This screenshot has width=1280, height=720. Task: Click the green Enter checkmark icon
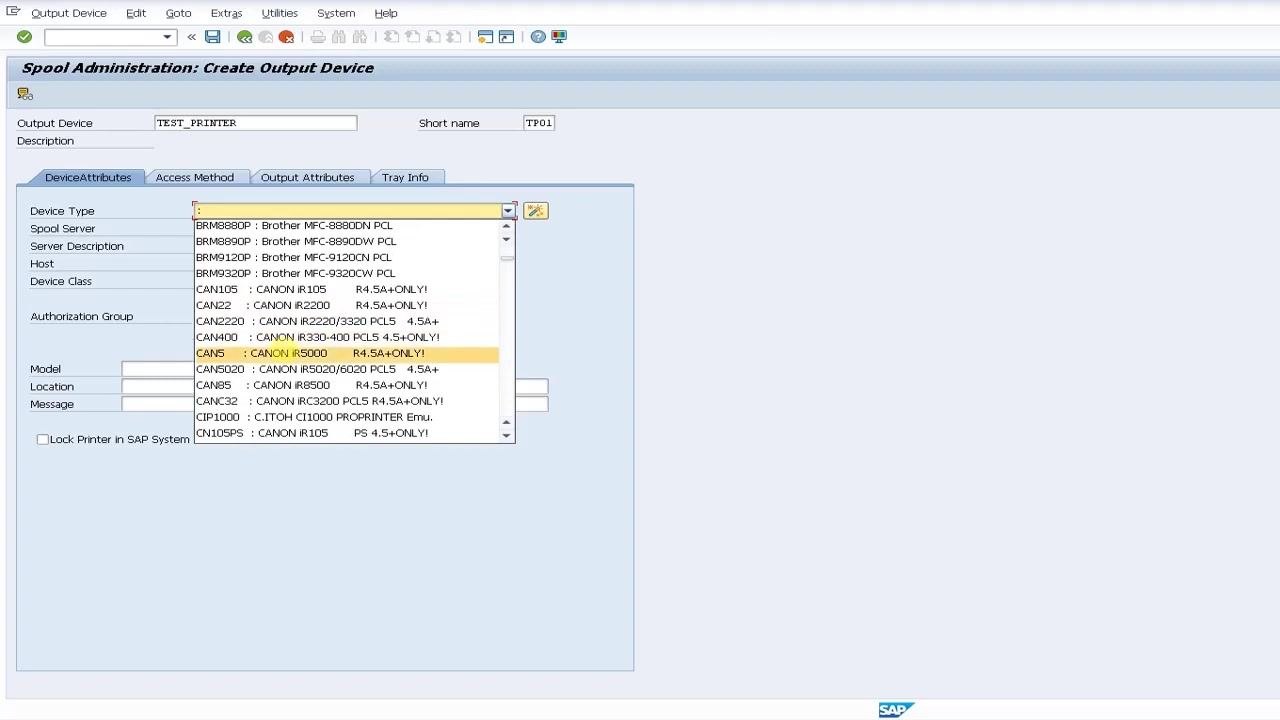tap(24, 37)
